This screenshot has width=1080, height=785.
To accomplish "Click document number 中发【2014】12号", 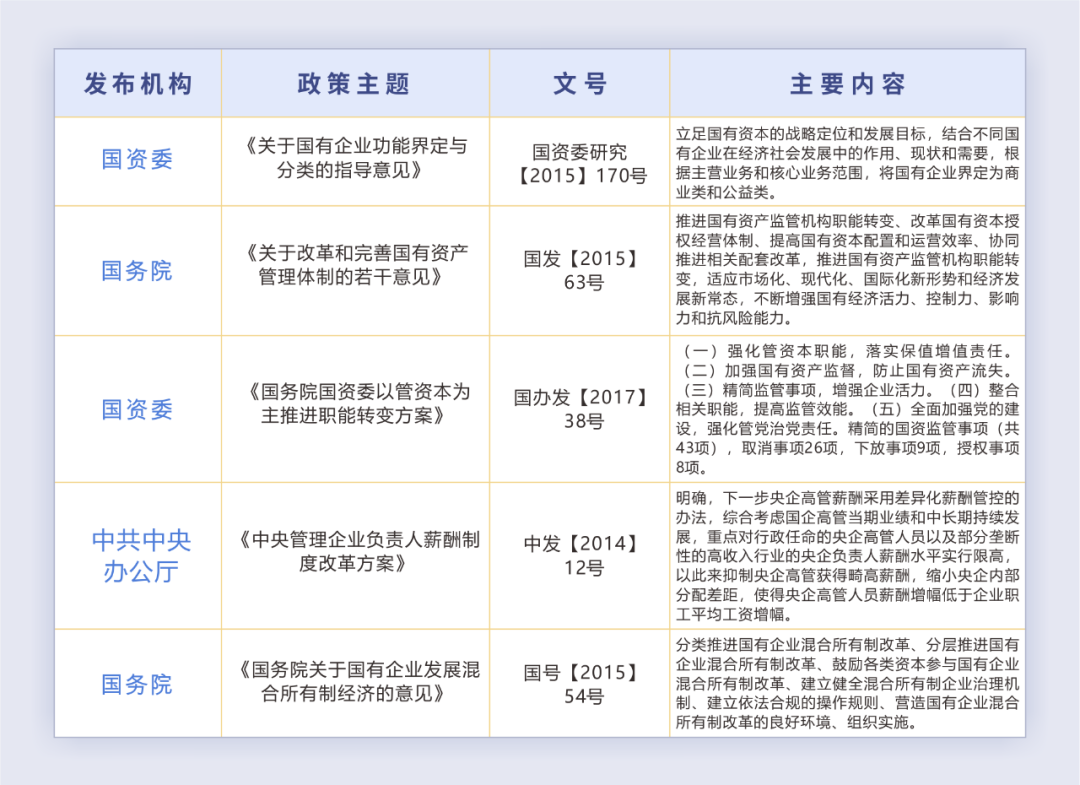I will click(580, 556).
